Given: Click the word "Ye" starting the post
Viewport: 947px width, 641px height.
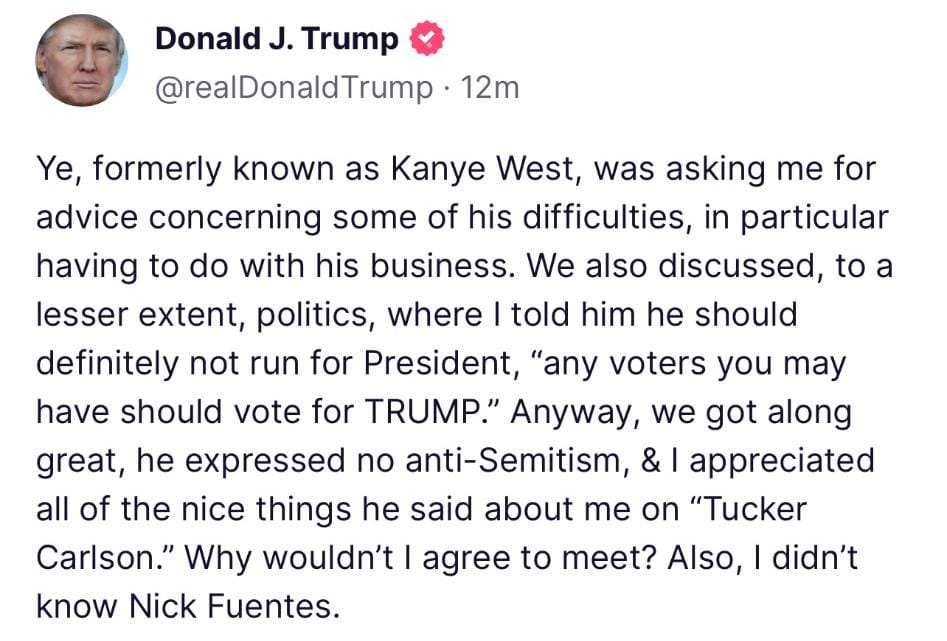Looking at the screenshot, I should (56, 168).
